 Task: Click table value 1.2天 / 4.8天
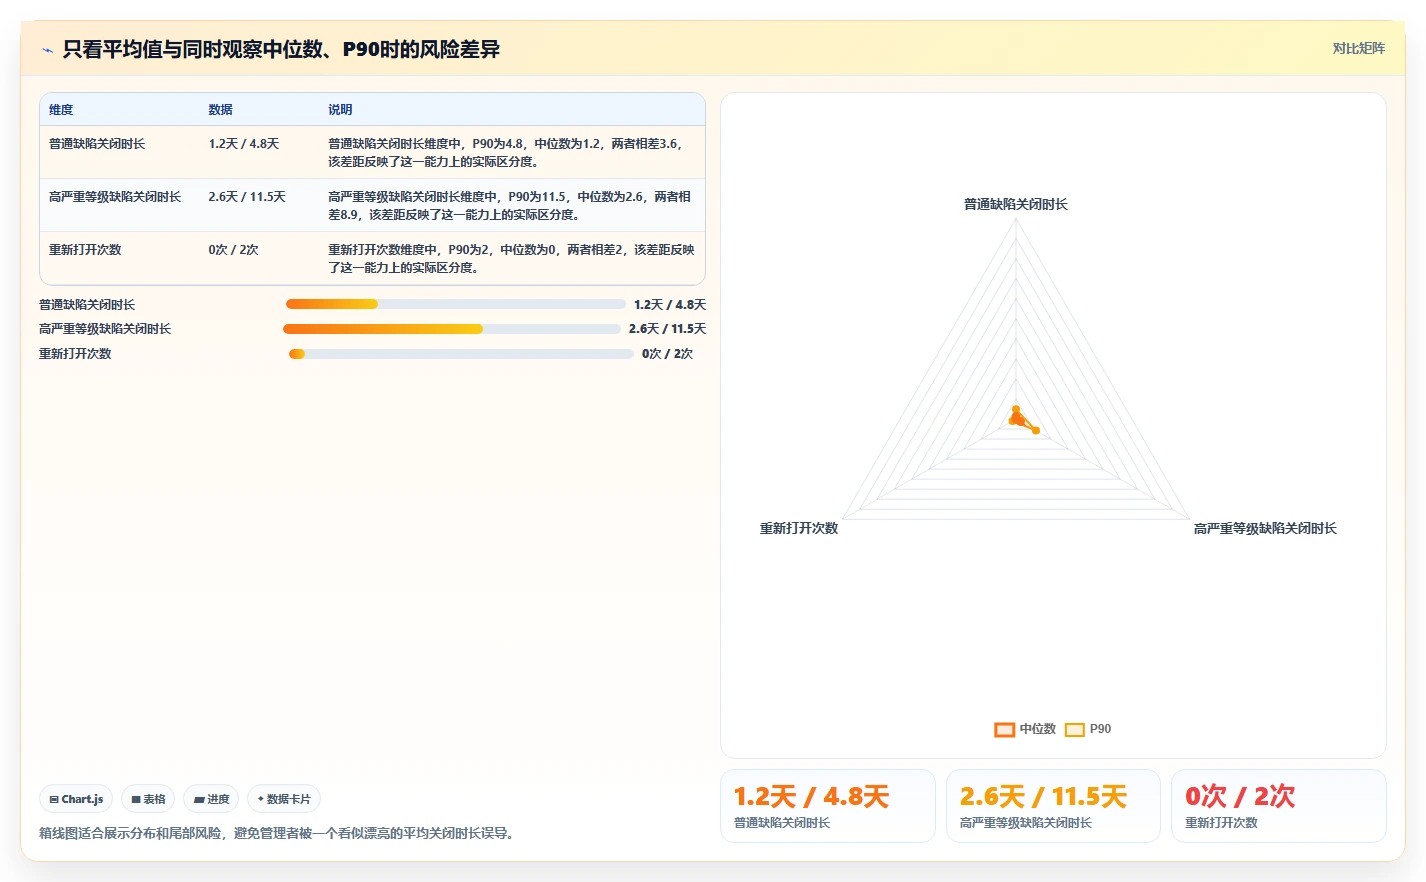point(243,144)
